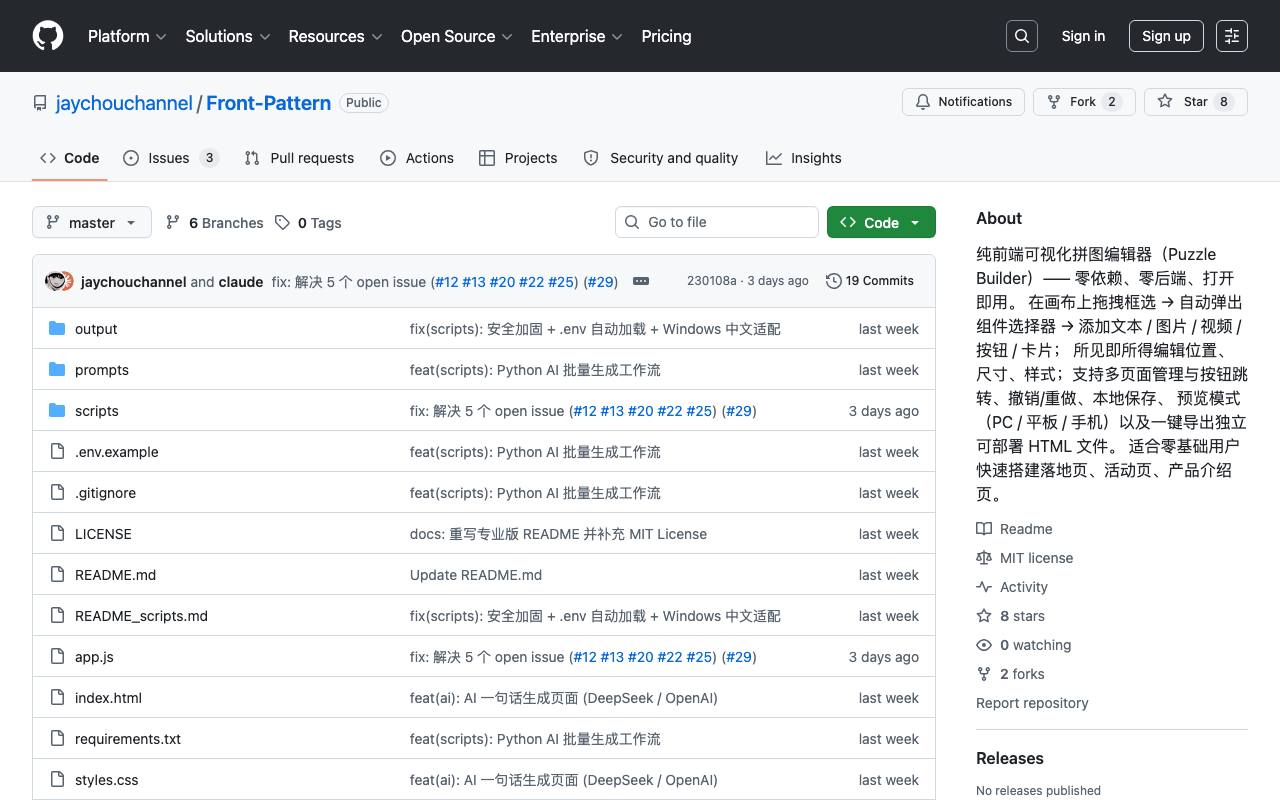Click the search magnifier icon in header

pyautogui.click(x=1022, y=36)
